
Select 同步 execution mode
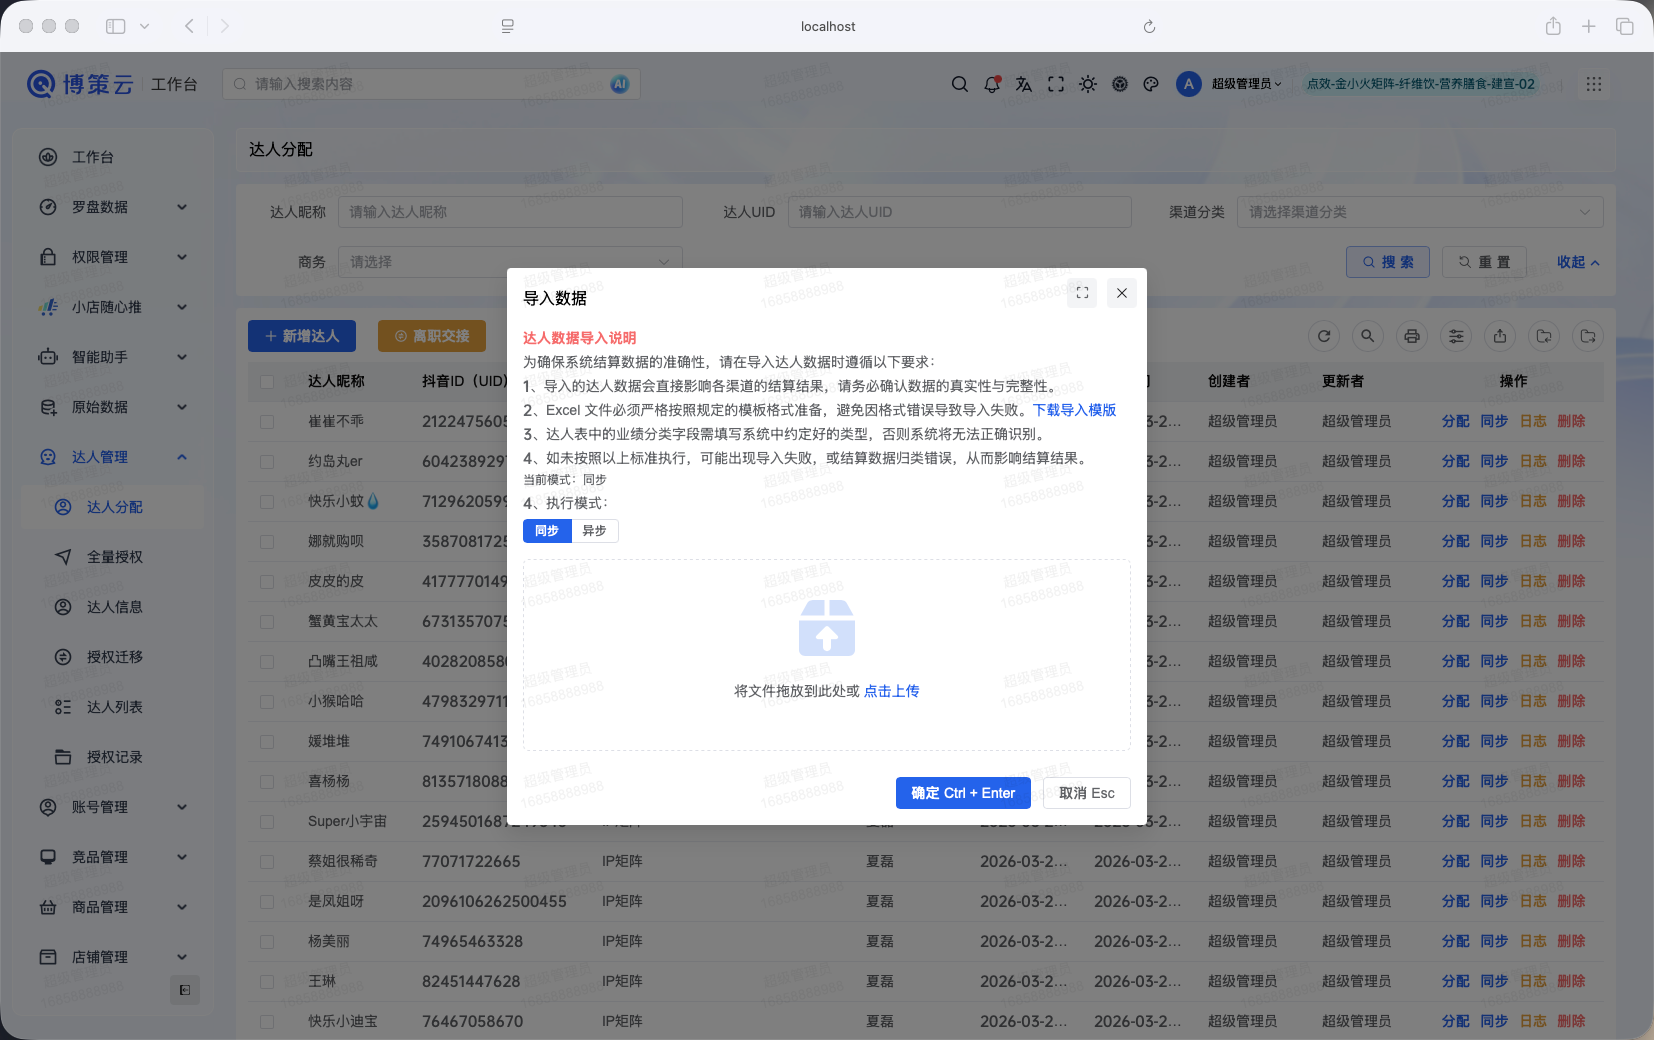[547, 531]
